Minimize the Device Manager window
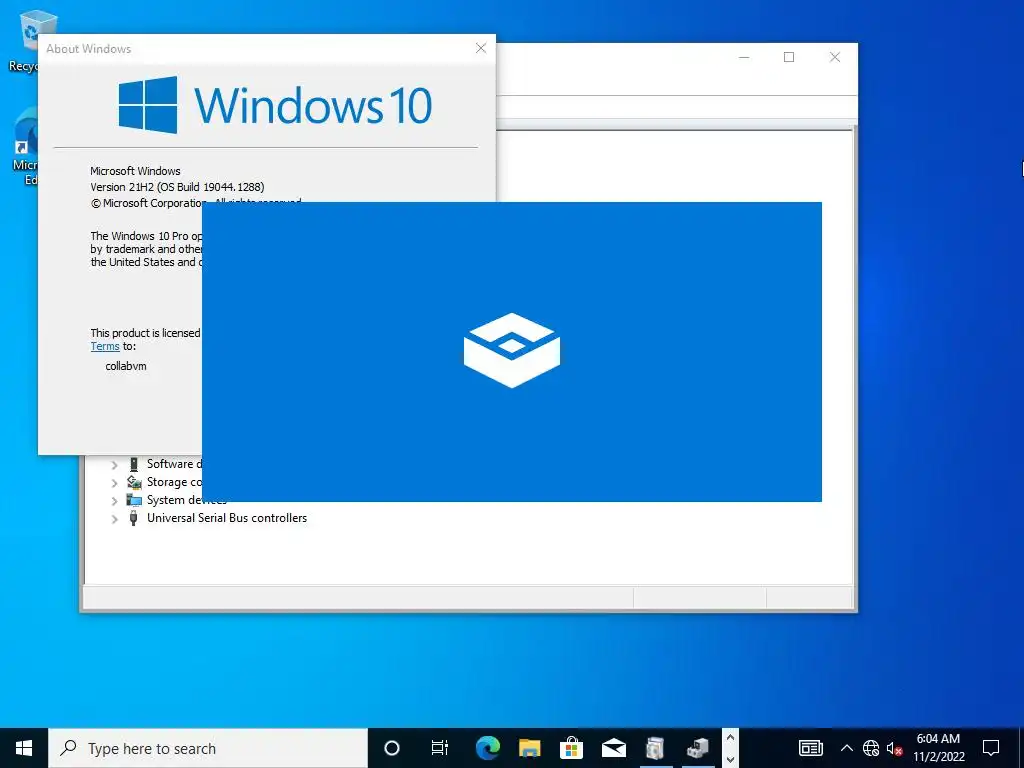This screenshot has width=1024, height=768. tap(744, 57)
